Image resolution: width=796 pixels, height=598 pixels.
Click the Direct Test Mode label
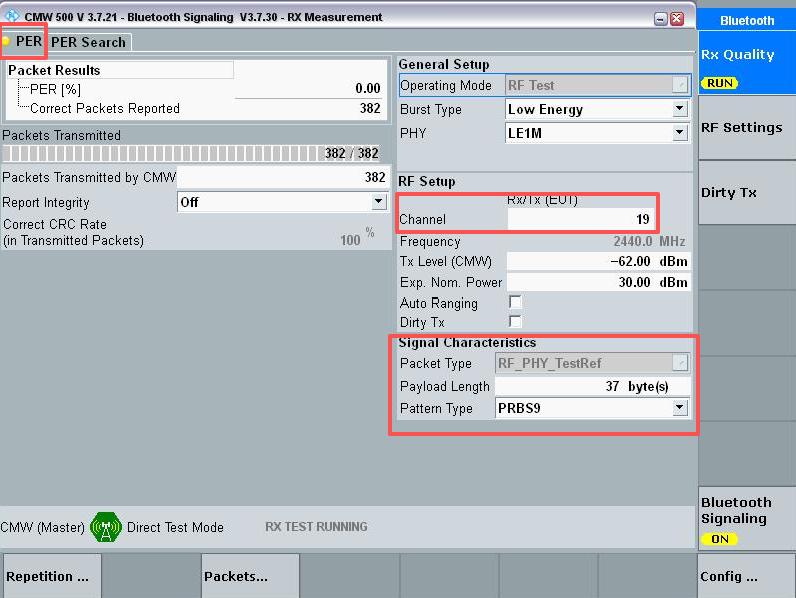pos(175,527)
